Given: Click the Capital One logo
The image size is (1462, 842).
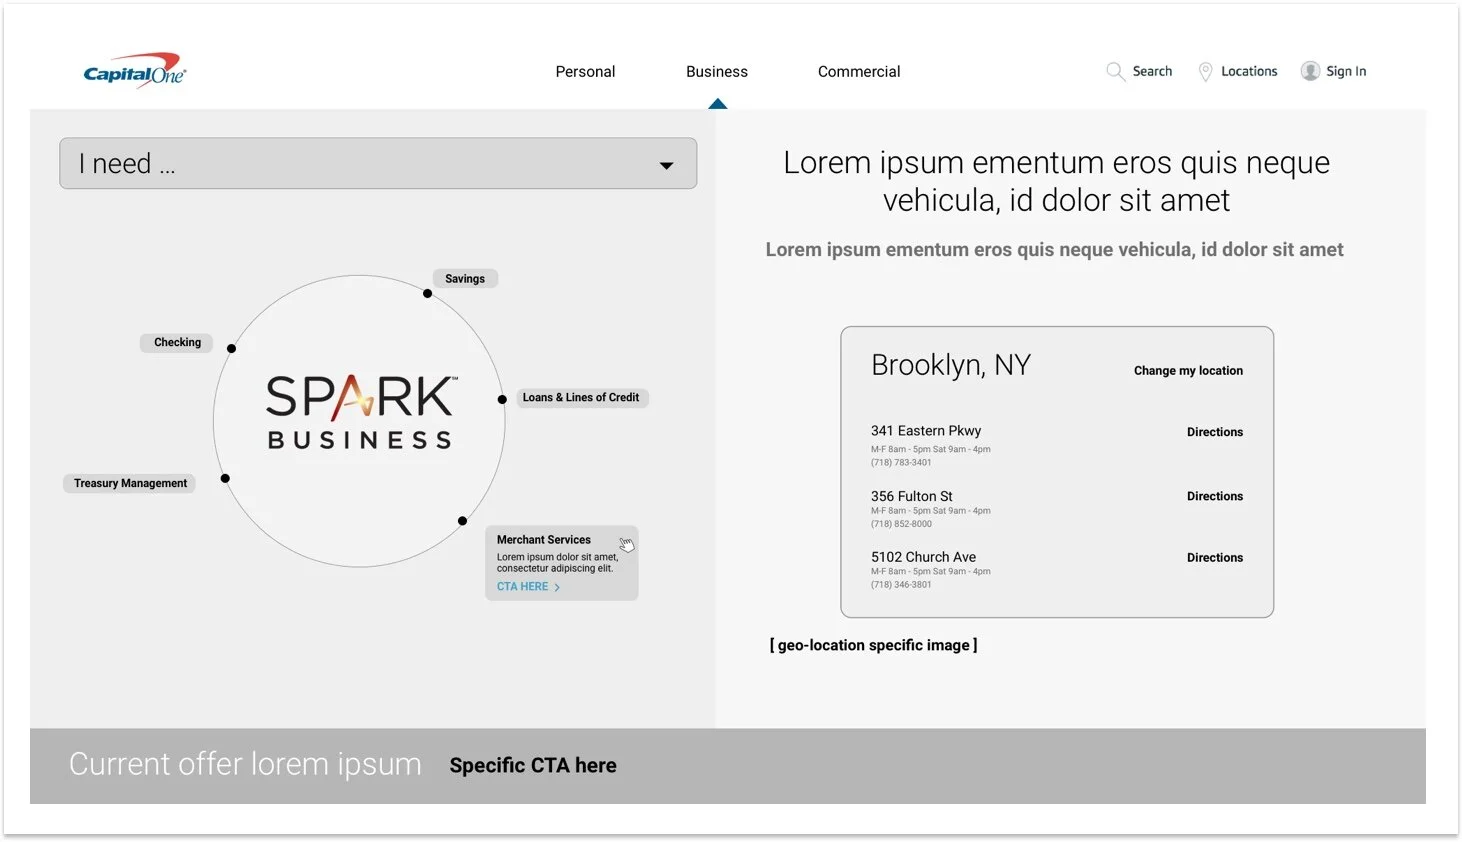Looking at the screenshot, I should point(135,71).
